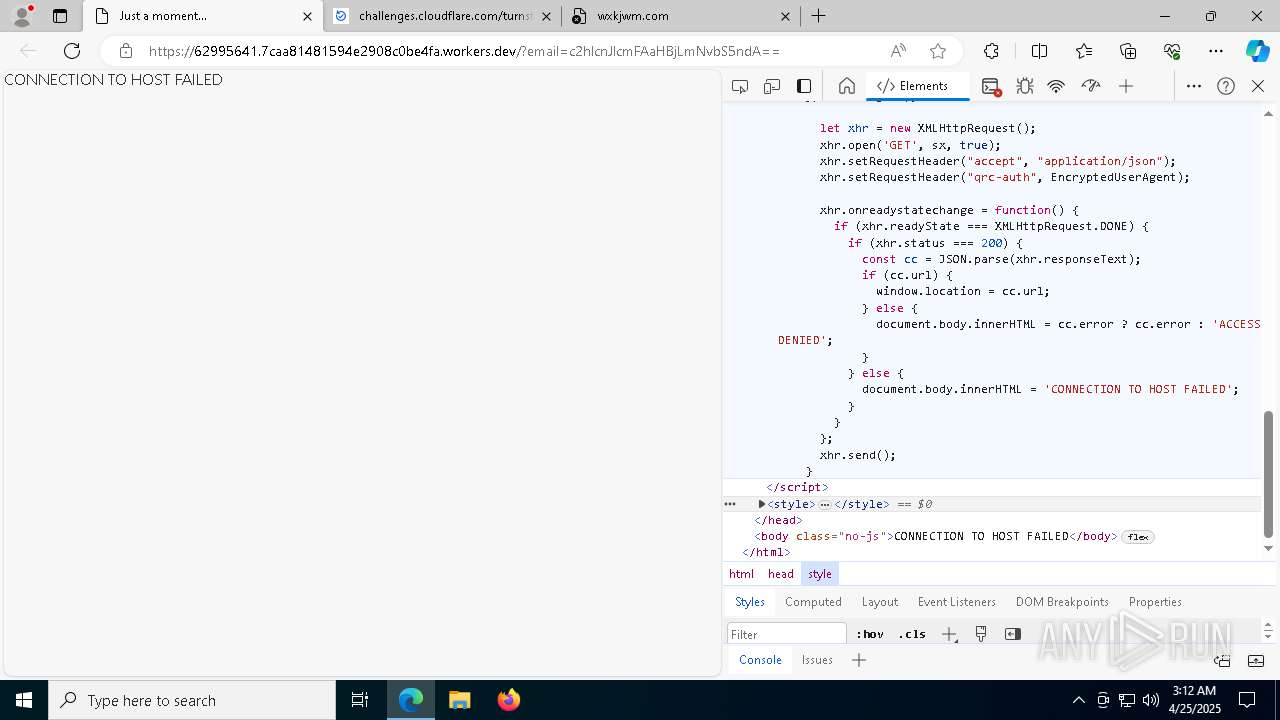Select head in the DOM breadcrumb
The image size is (1280, 720).
click(781, 574)
